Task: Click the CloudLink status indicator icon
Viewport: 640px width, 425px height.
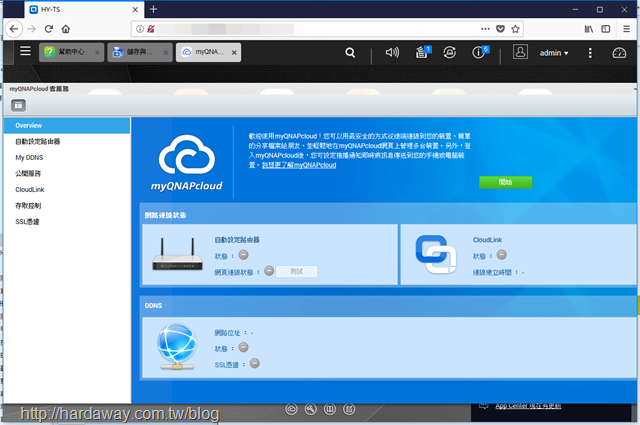Action: [x=502, y=255]
